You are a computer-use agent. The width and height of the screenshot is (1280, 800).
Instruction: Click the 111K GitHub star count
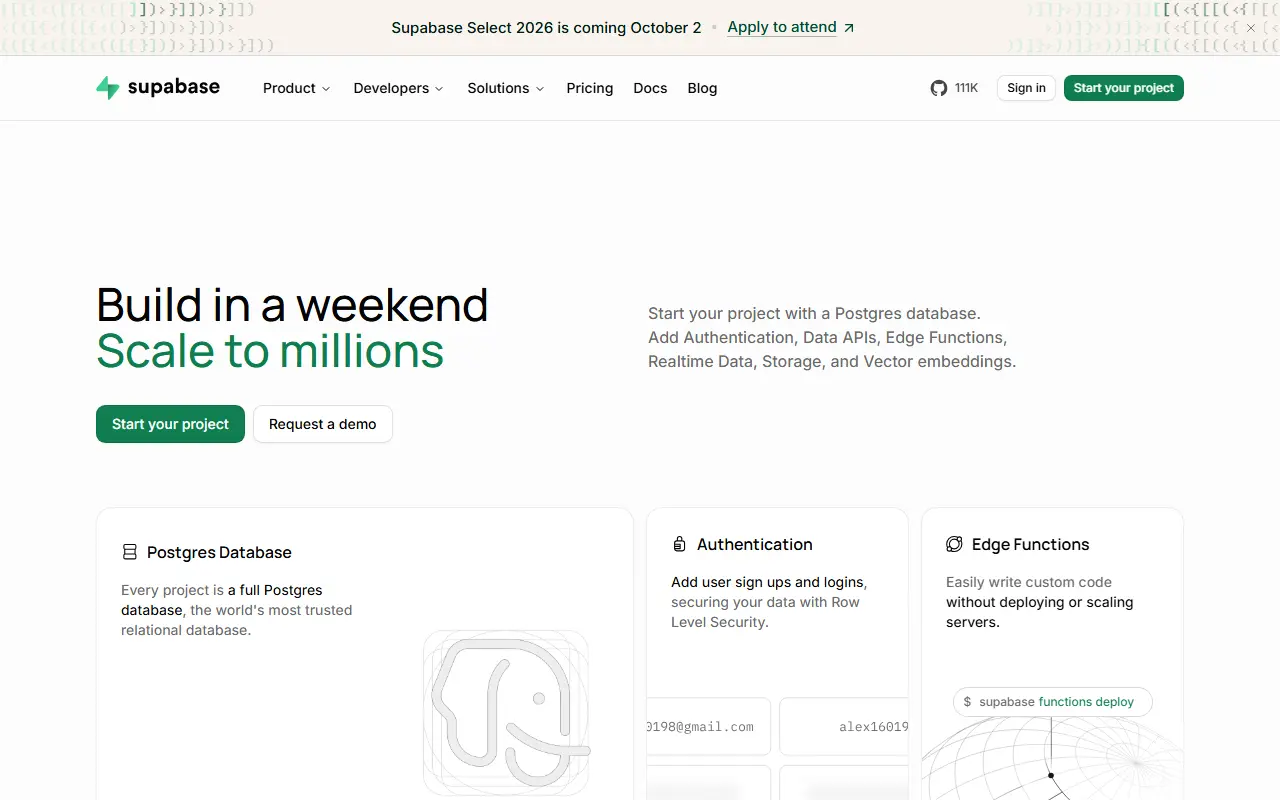(966, 88)
